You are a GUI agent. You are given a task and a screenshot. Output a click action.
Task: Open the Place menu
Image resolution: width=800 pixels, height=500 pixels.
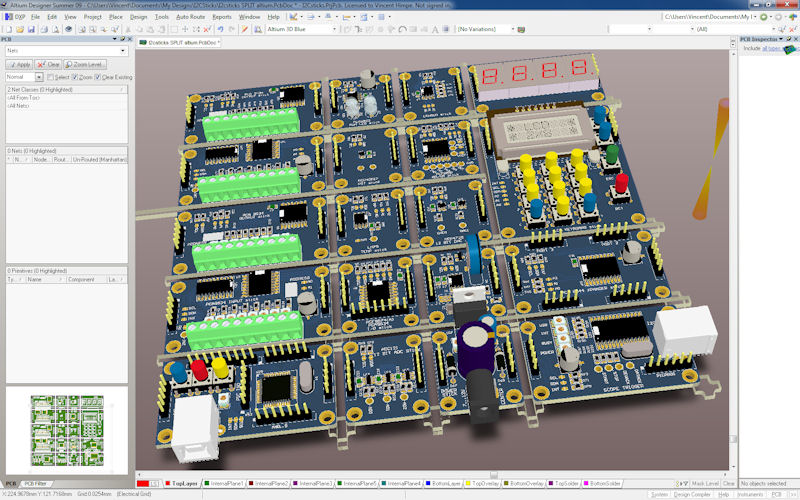(116, 17)
